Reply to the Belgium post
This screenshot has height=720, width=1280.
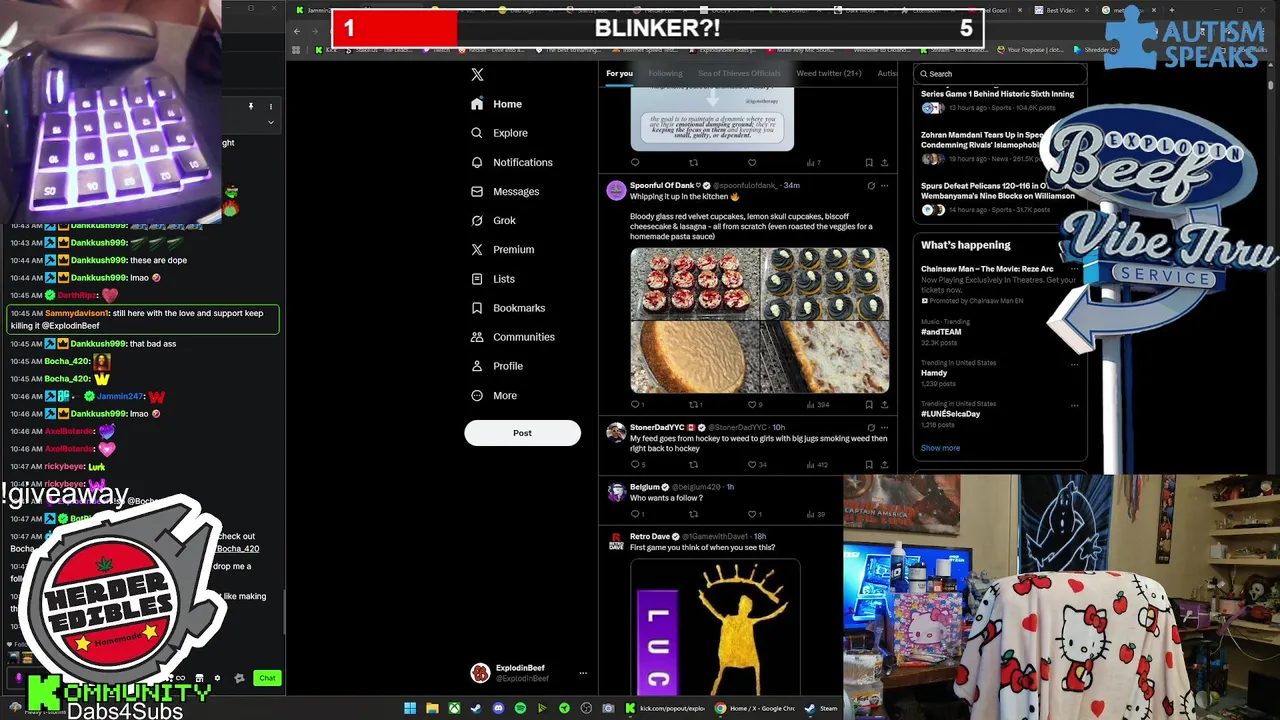(635, 514)
